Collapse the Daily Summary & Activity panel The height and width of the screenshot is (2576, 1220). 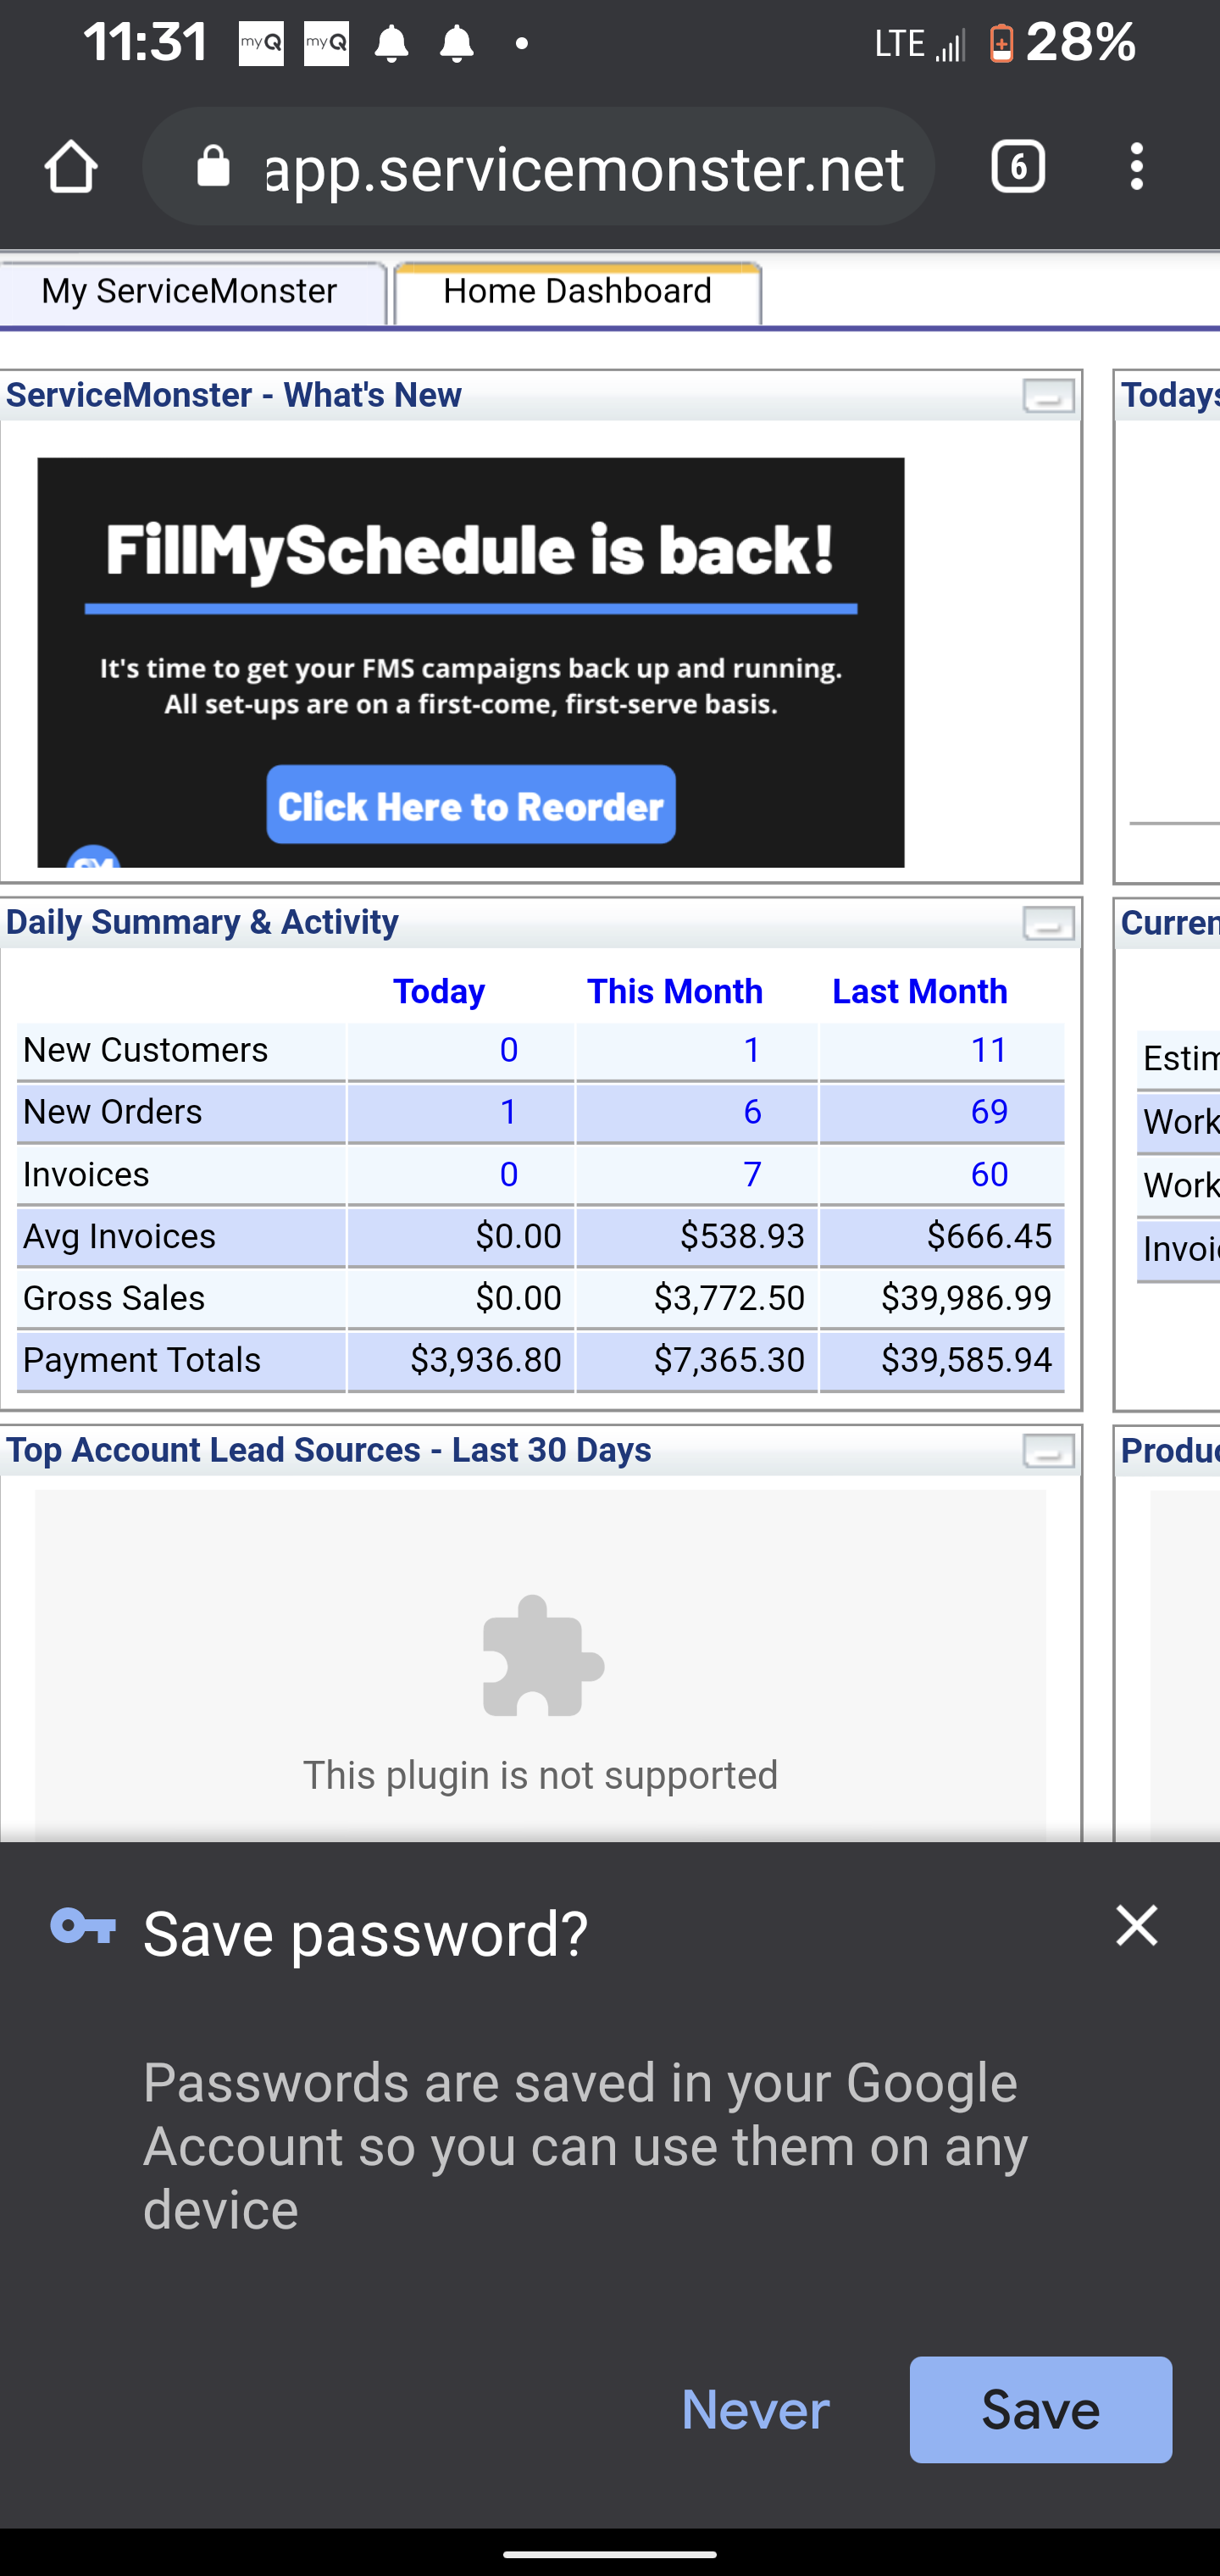tap(1048, 923)
